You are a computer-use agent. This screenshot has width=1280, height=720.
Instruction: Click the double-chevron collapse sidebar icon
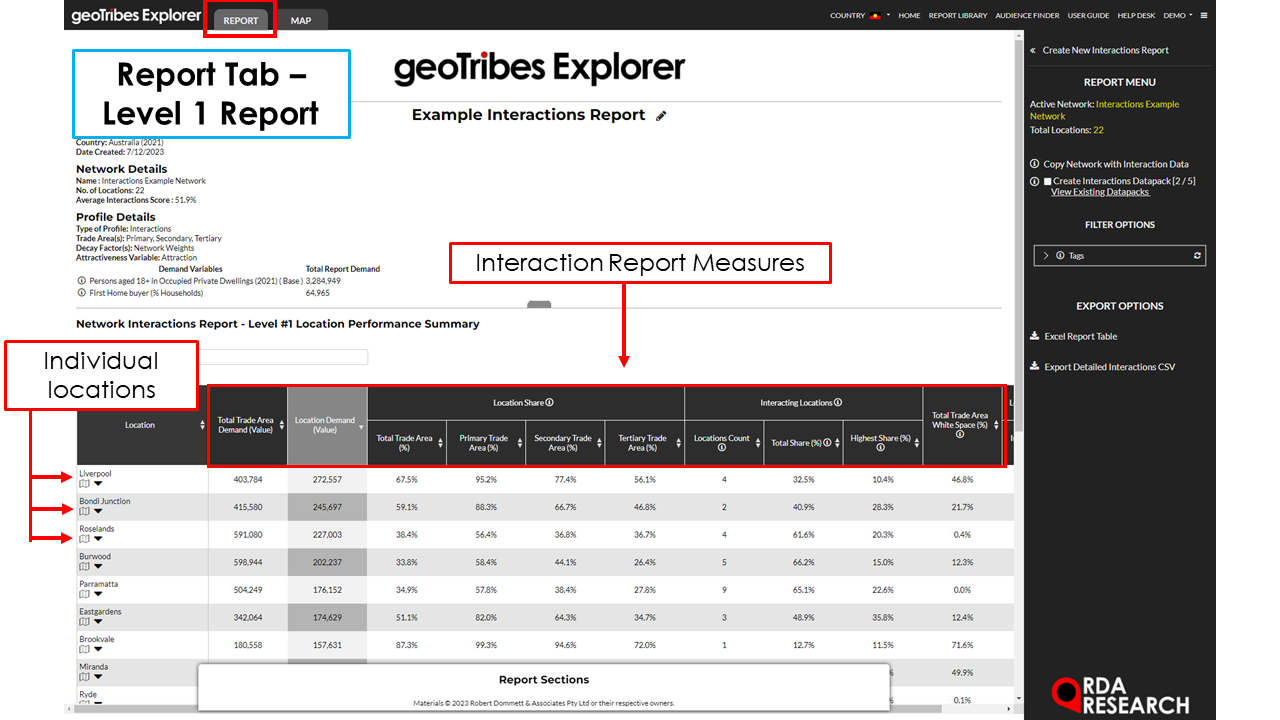[1033, 50]
